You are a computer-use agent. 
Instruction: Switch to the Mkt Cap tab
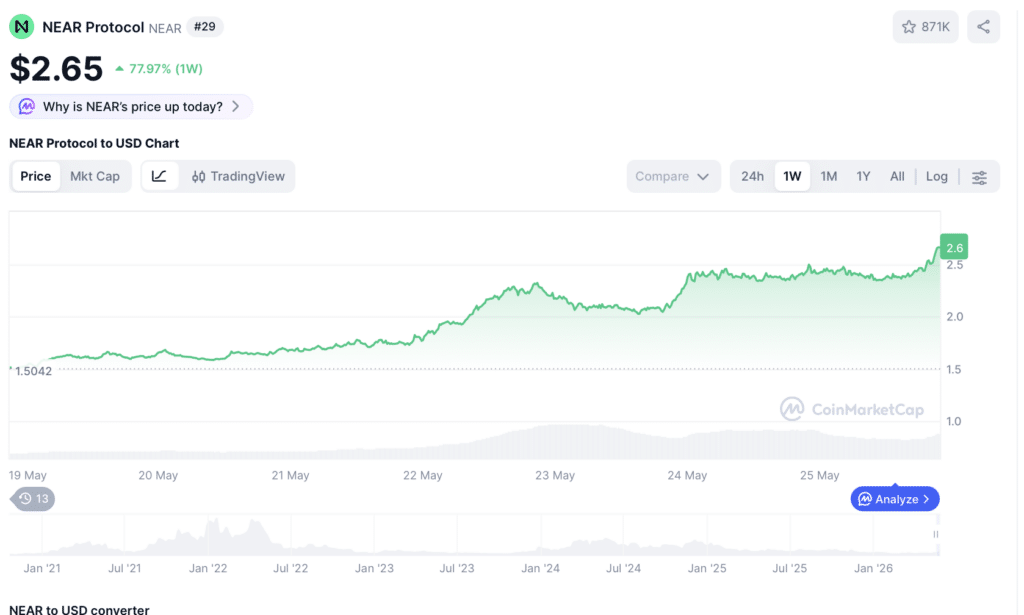95,176
